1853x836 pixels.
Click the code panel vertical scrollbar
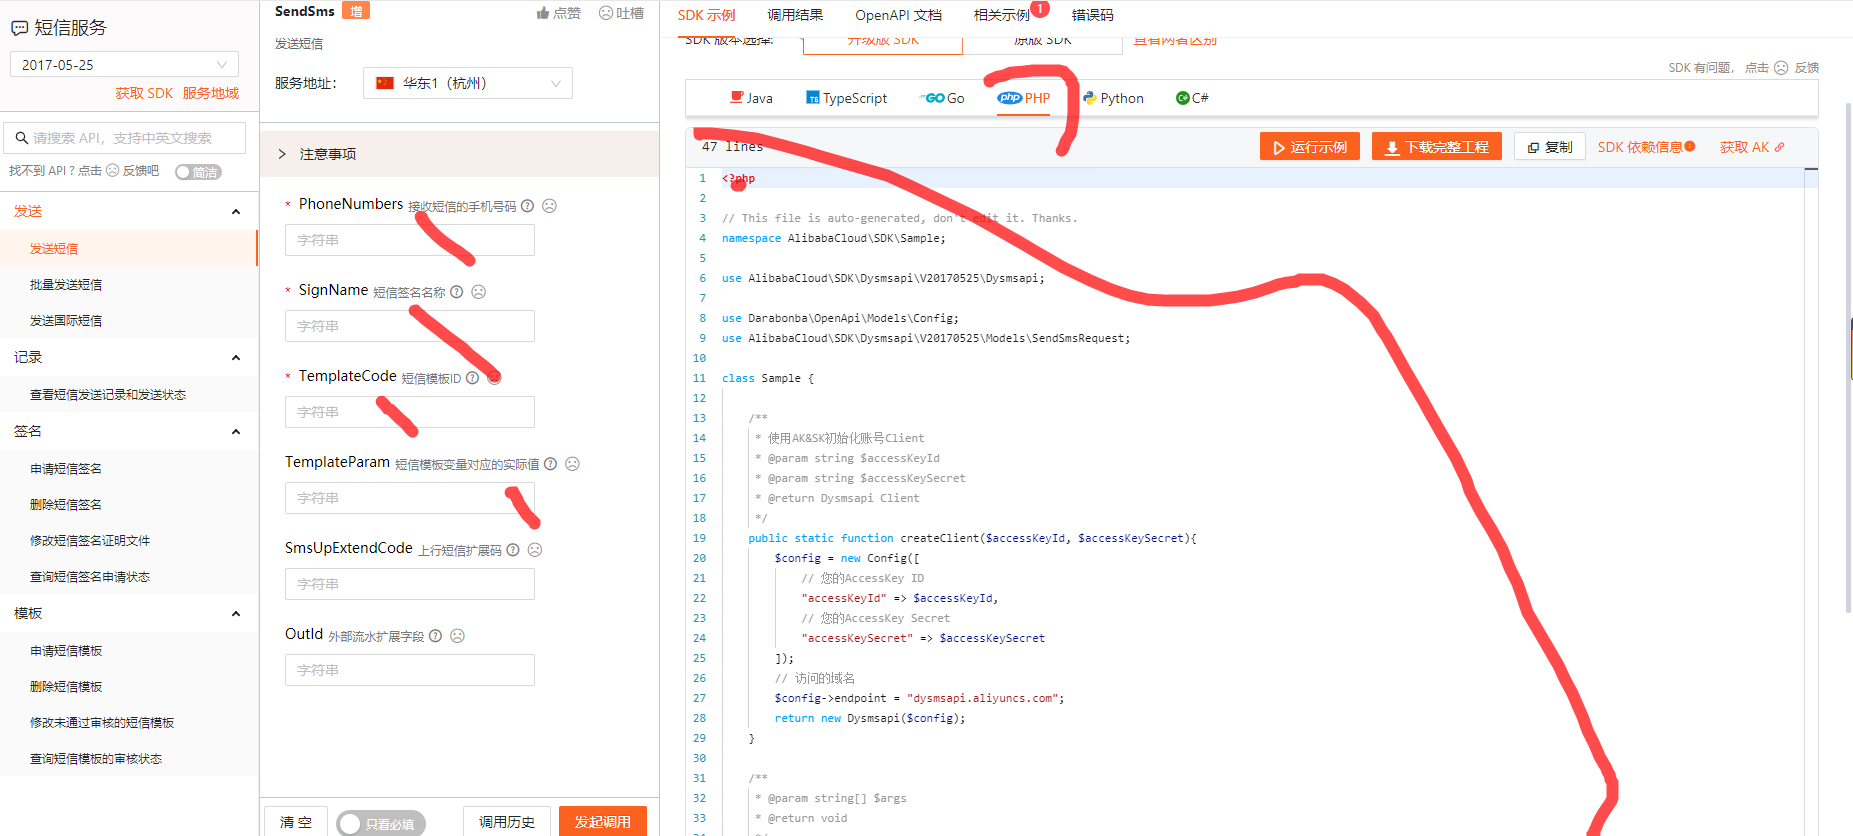[1848, 357]
